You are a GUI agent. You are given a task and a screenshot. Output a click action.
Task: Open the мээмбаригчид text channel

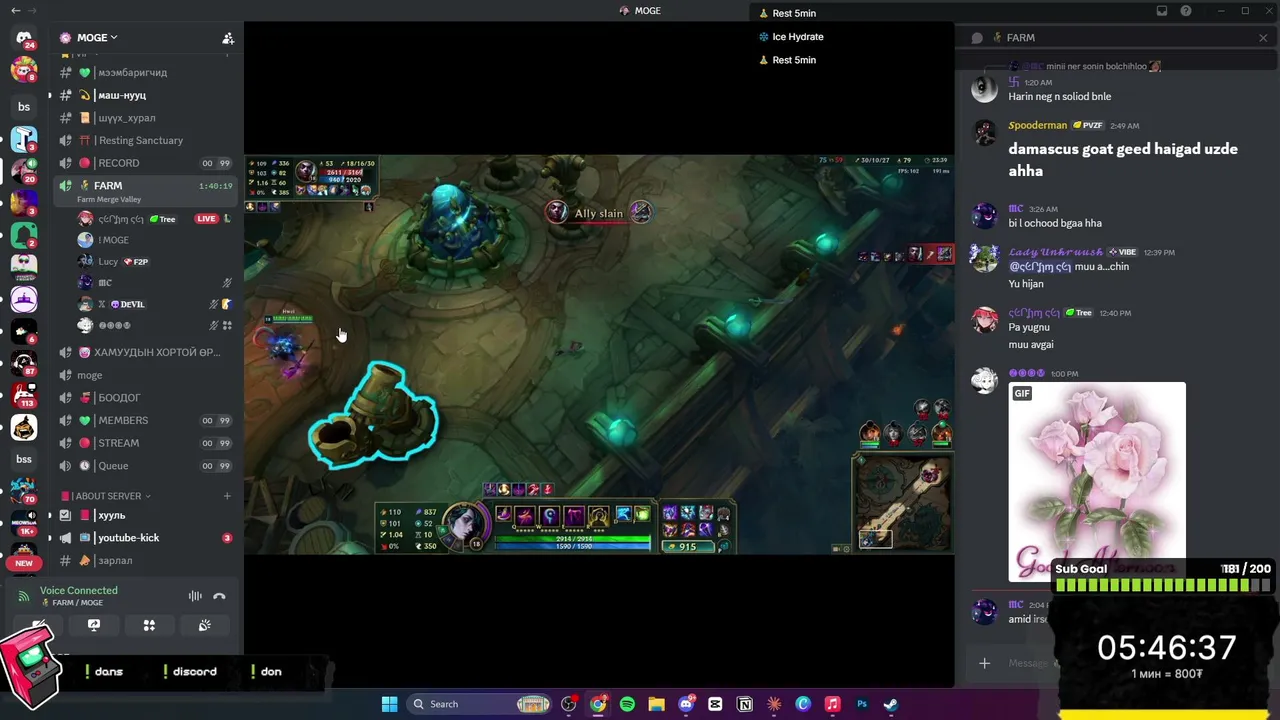pyautogui.click(x=143, y=72)
